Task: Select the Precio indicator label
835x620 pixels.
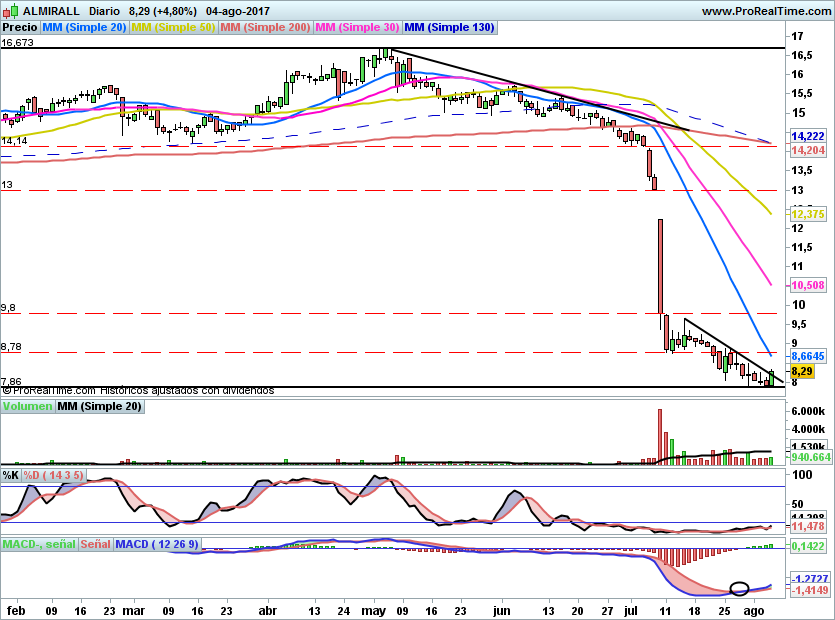Action: pos(20,27)
